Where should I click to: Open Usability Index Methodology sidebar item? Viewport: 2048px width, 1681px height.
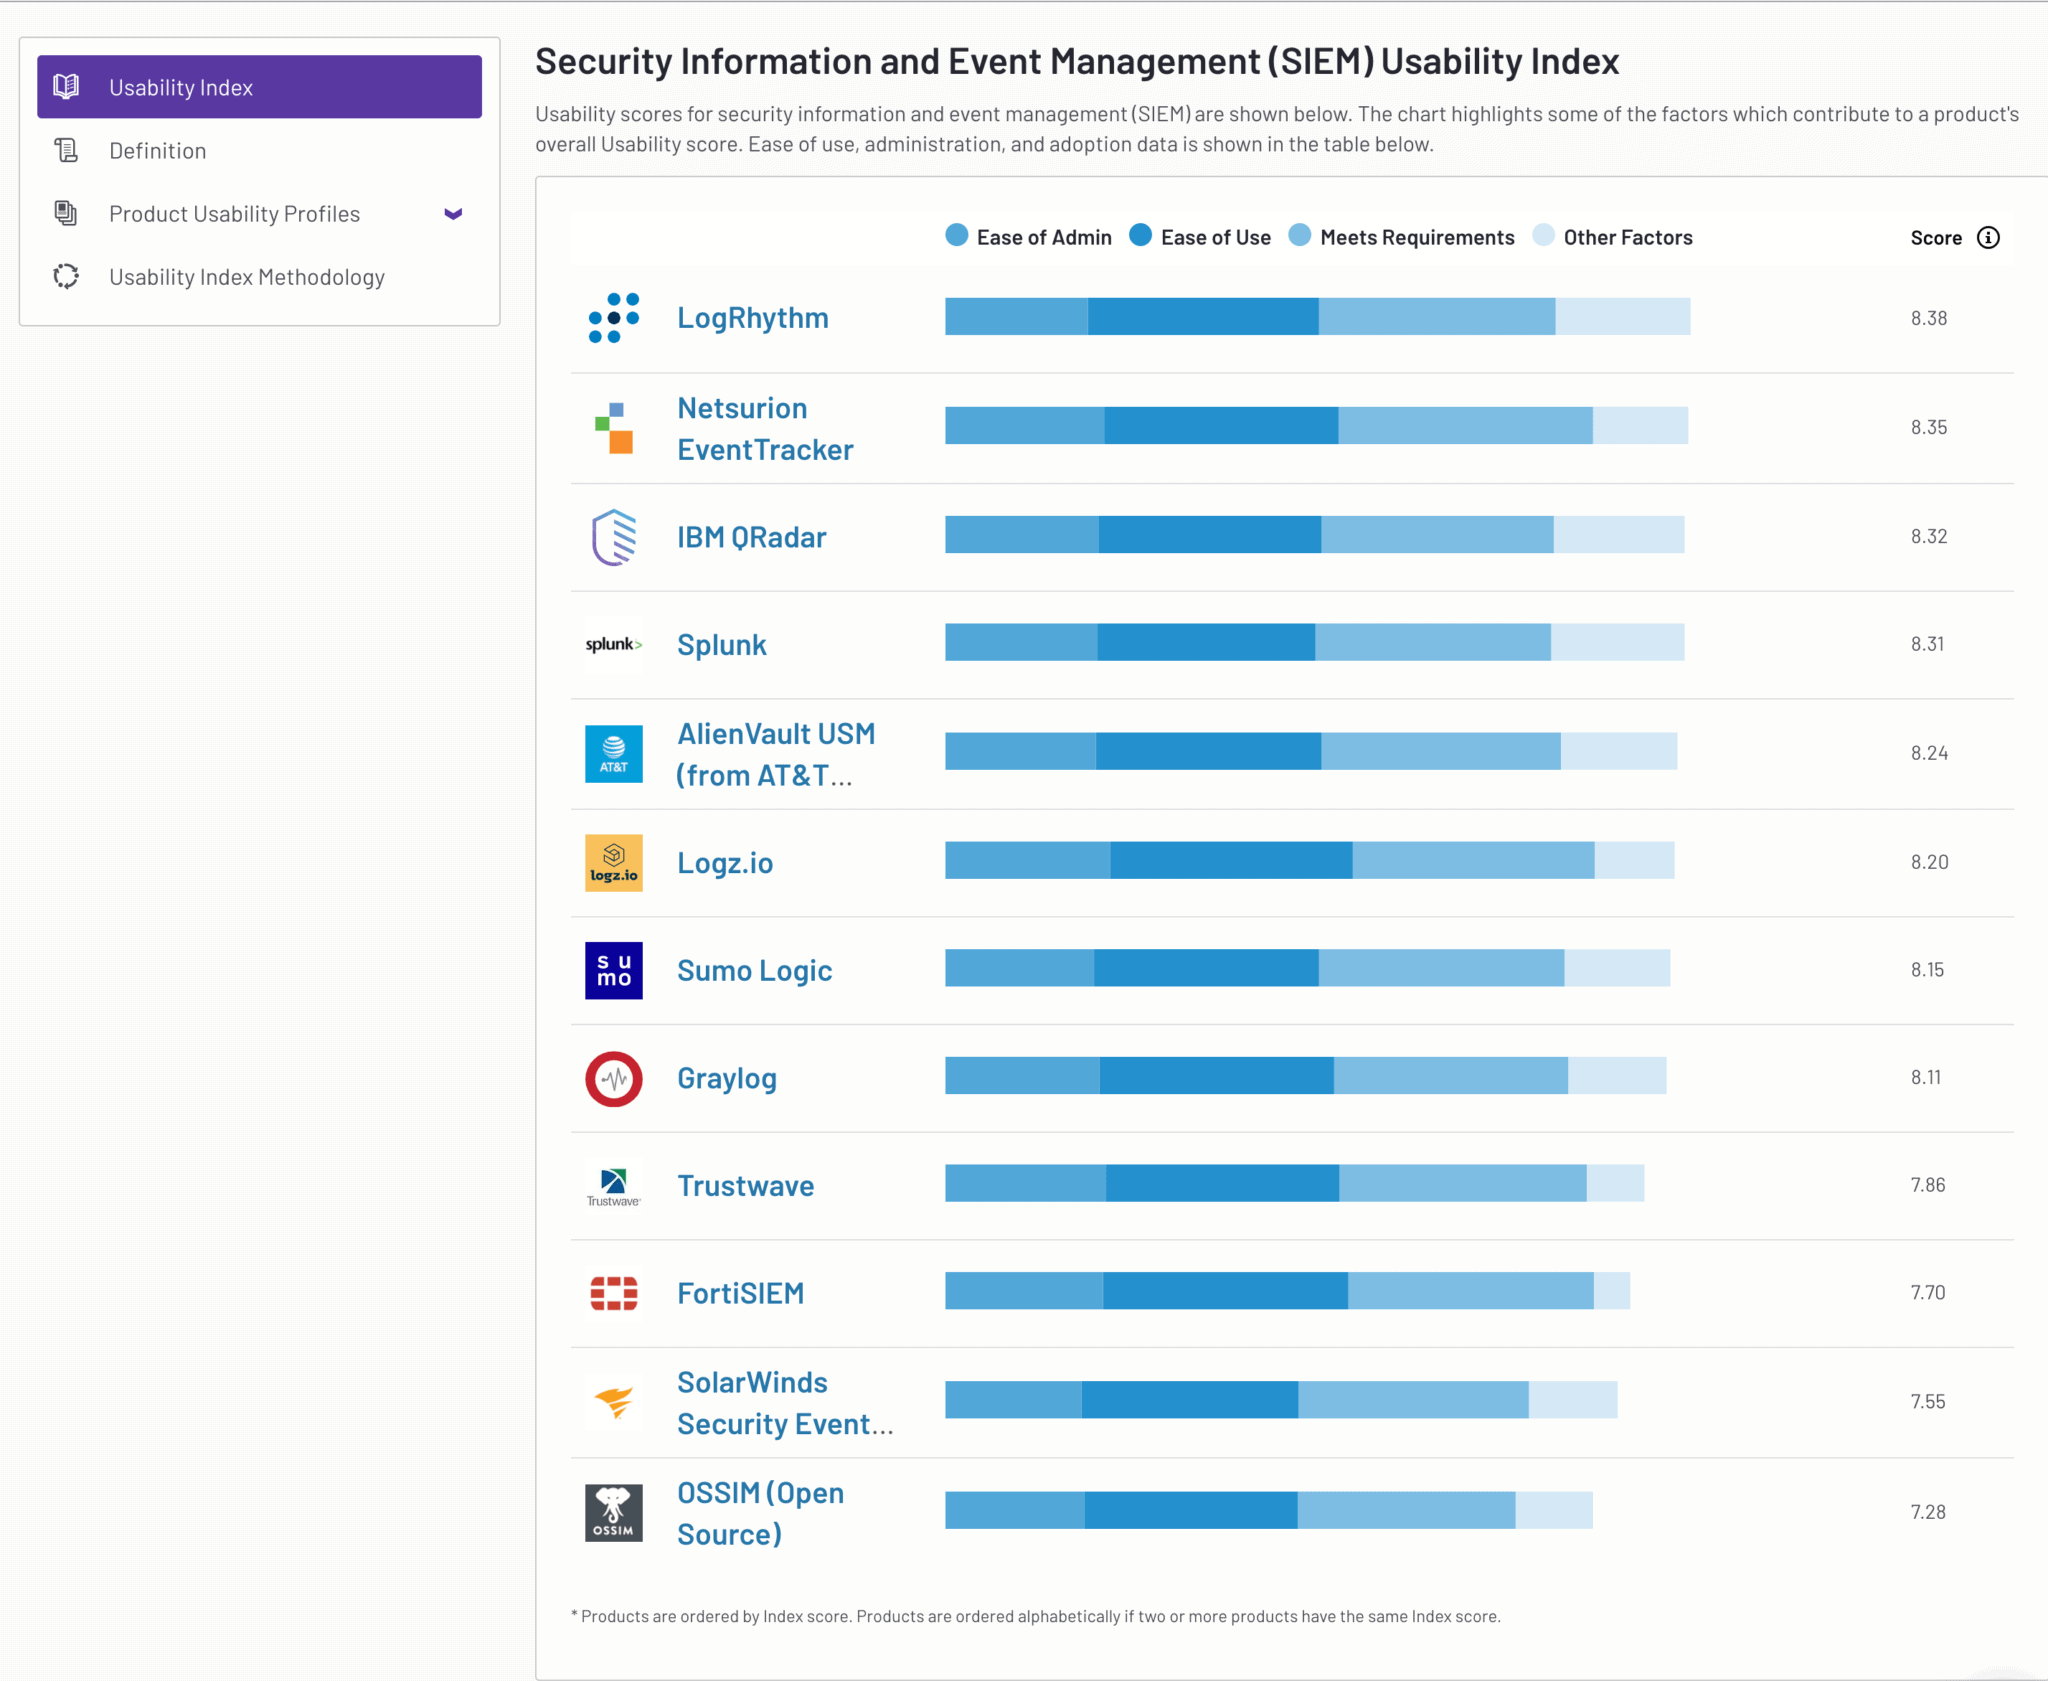pyautogui.click(x=246, y=277)
